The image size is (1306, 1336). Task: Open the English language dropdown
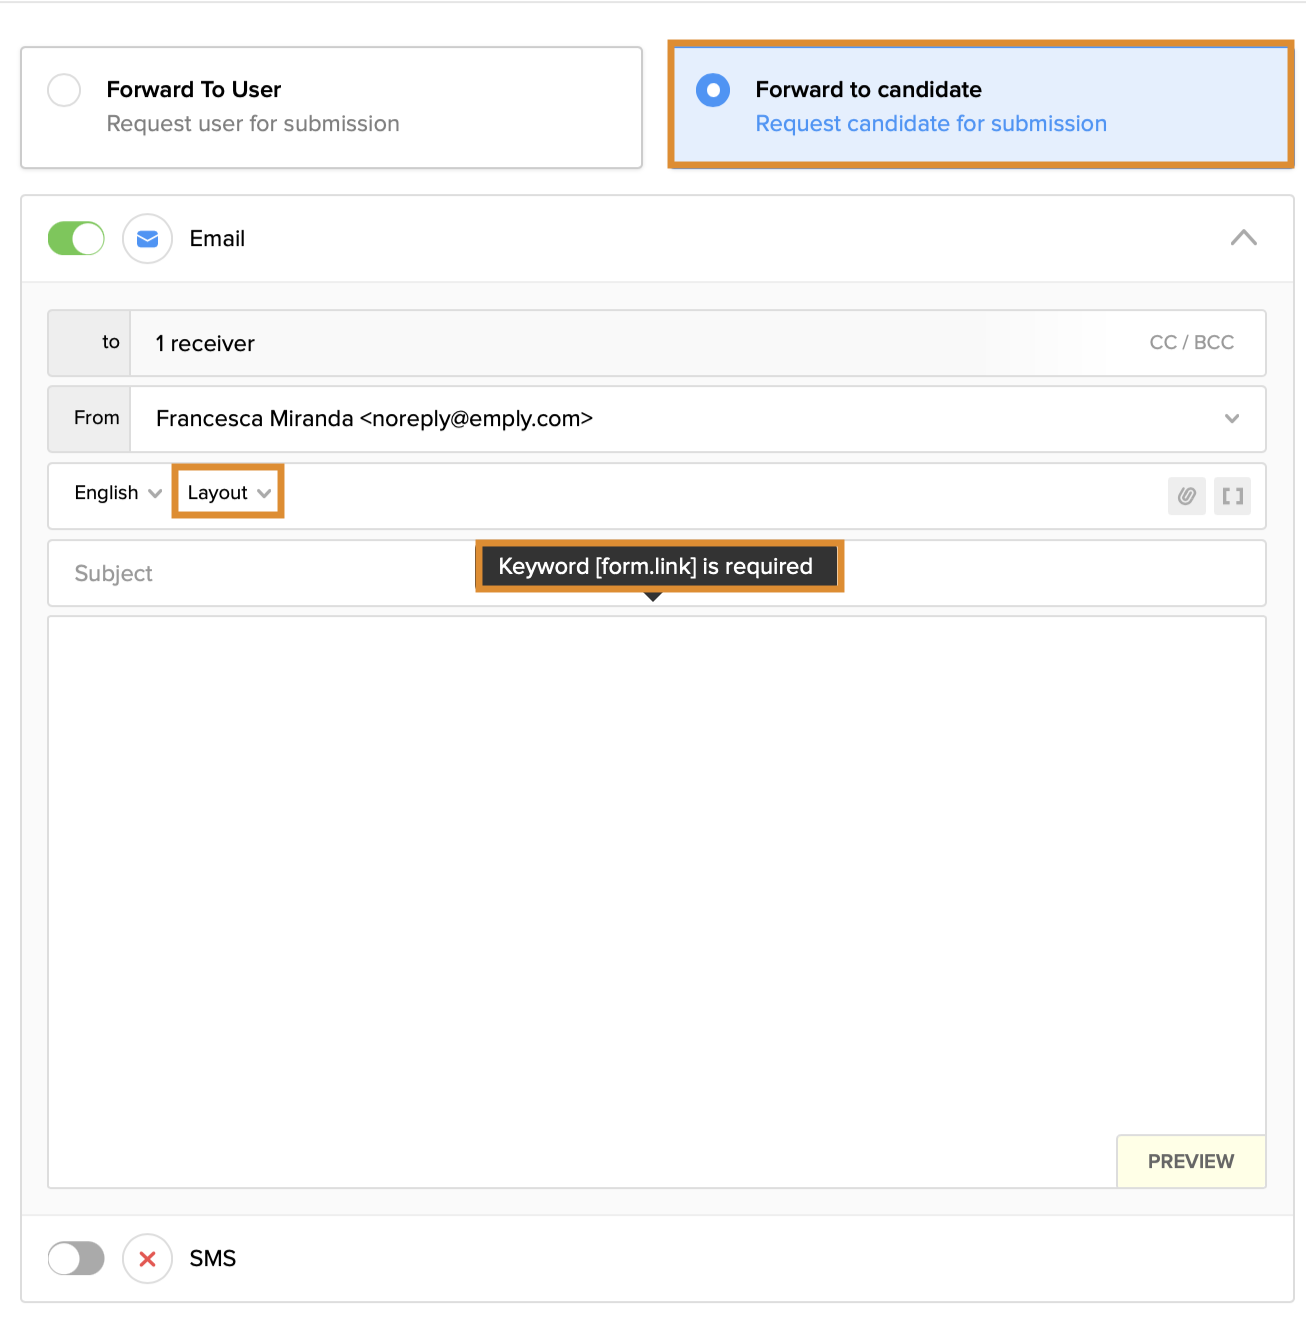pyautogui.click(x=117, y=493)
